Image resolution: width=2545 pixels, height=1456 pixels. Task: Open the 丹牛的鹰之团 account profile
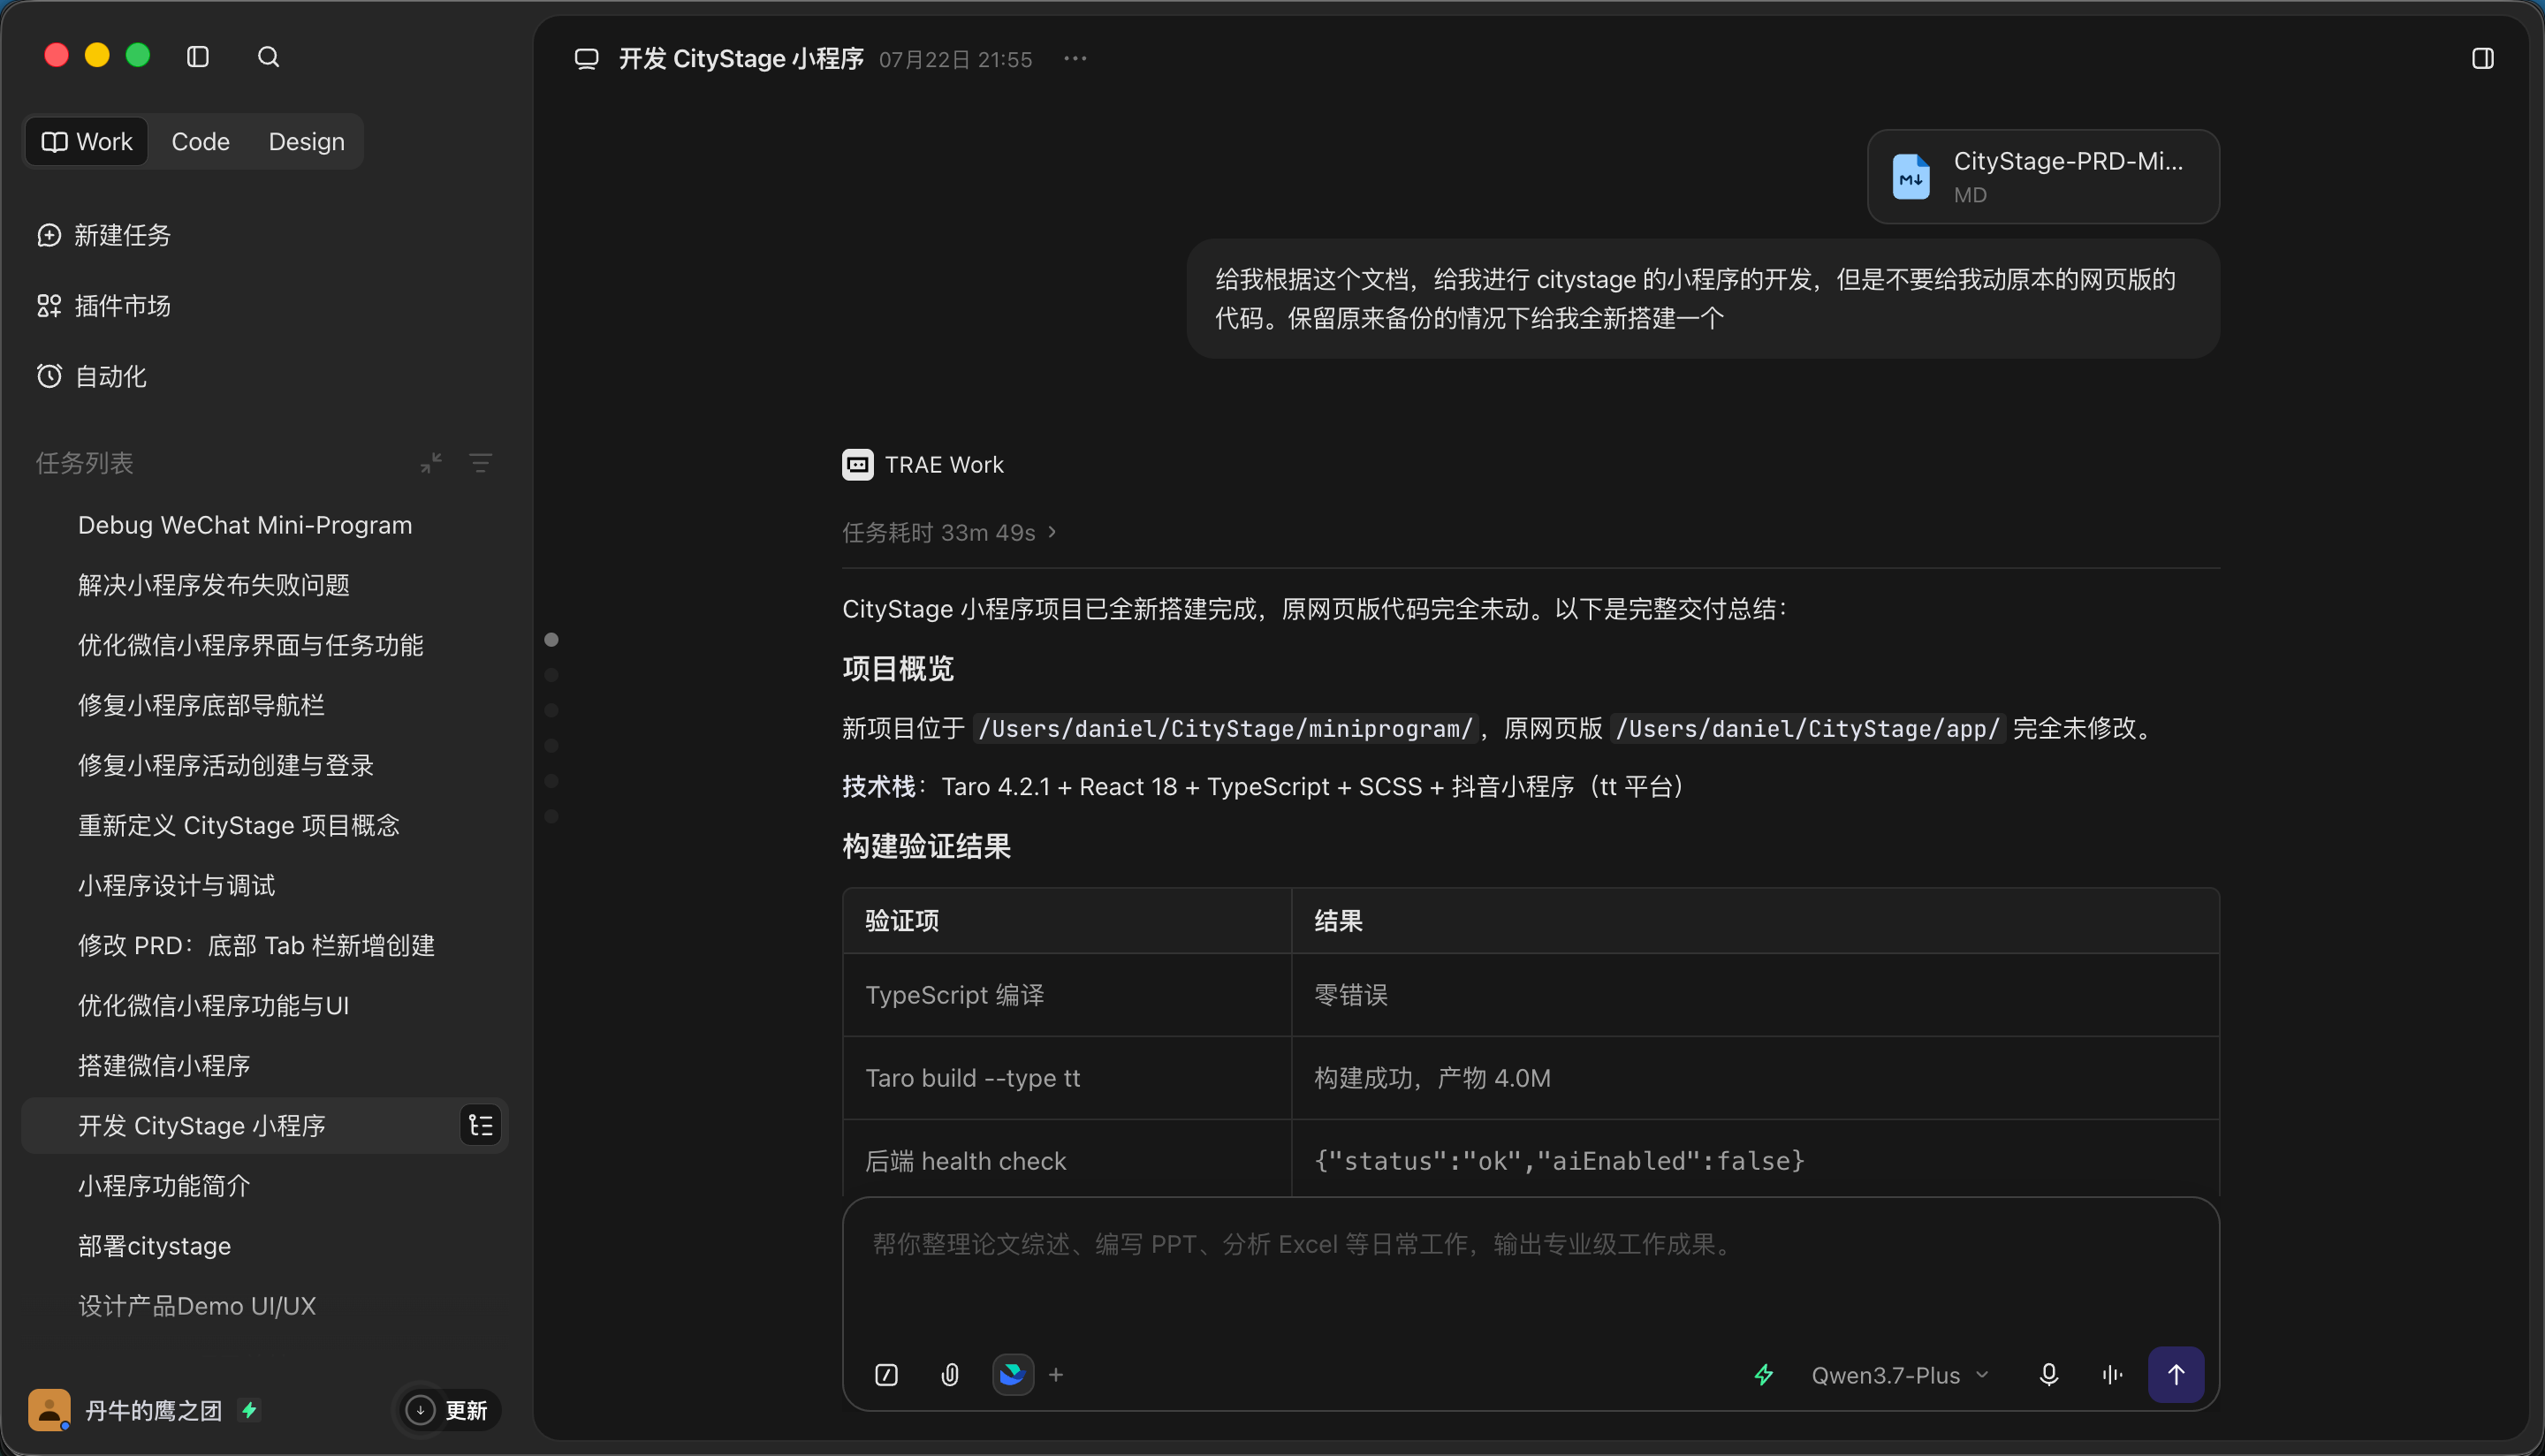click(x=153, y=1410)
